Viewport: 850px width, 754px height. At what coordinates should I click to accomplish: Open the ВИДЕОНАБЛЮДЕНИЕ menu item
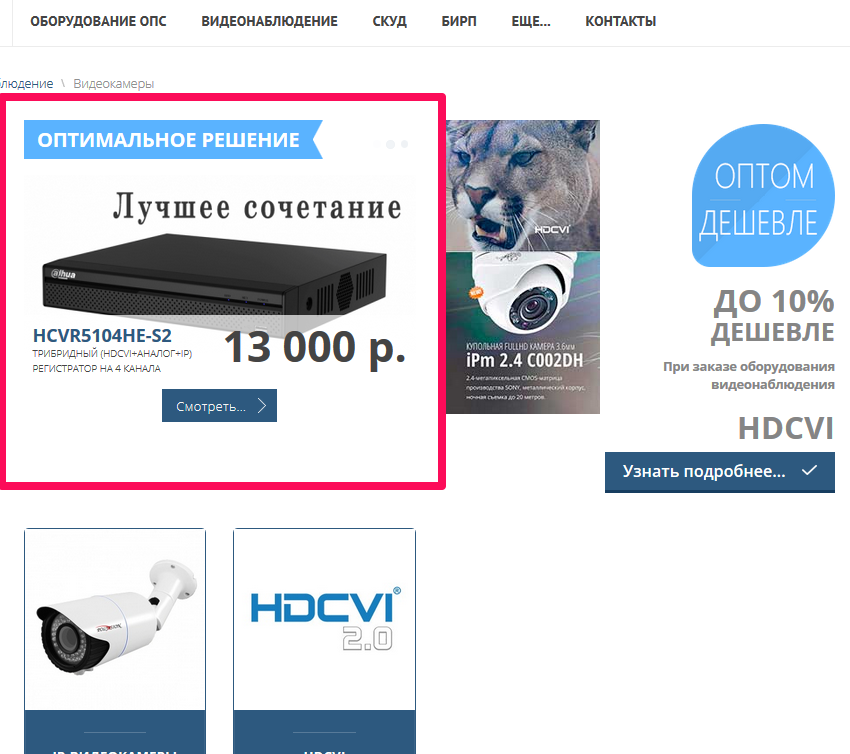point(269,21)
